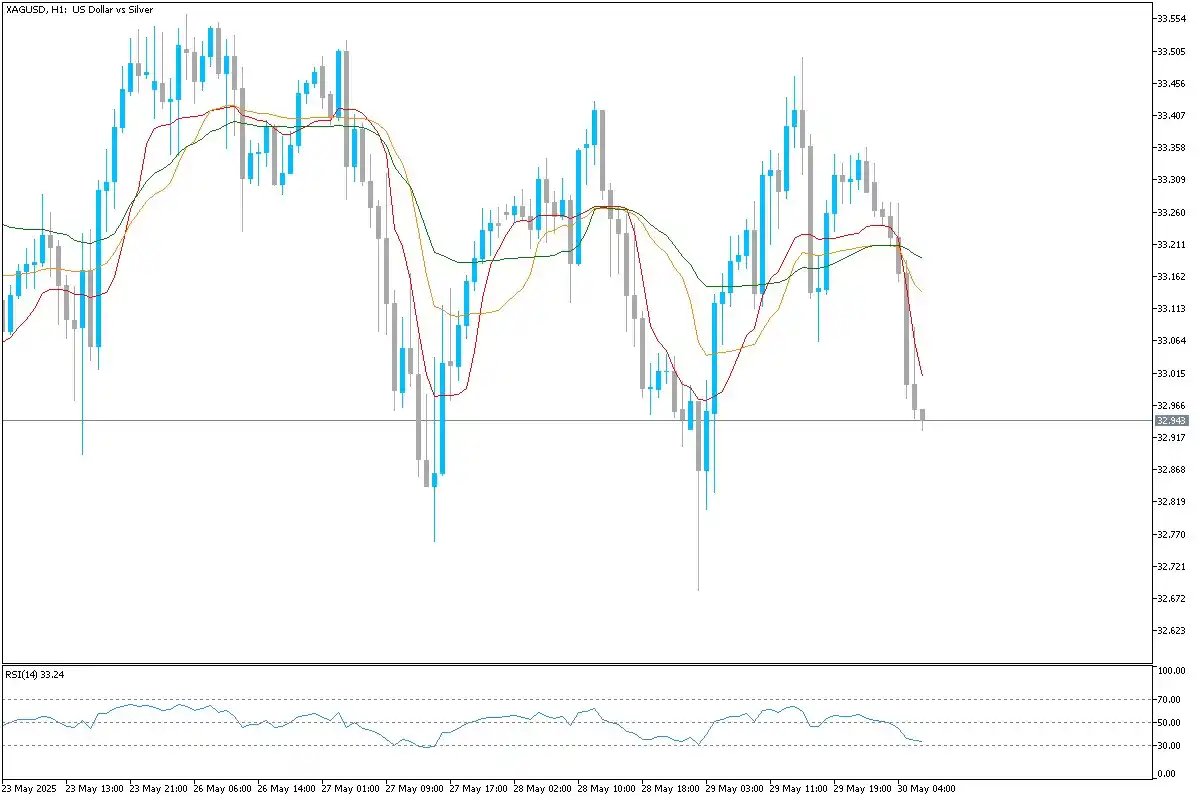The width and height of the screenshot is (1200, 800).
Task: Click the '30 May 04:00' time axis label
Action: [926, 789]
